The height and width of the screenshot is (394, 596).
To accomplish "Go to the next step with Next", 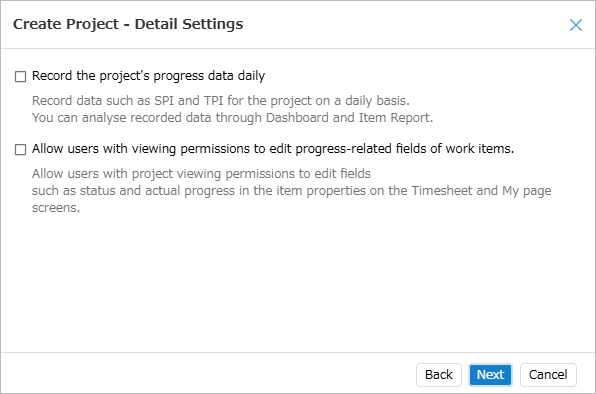I will [x=490, y=375].
